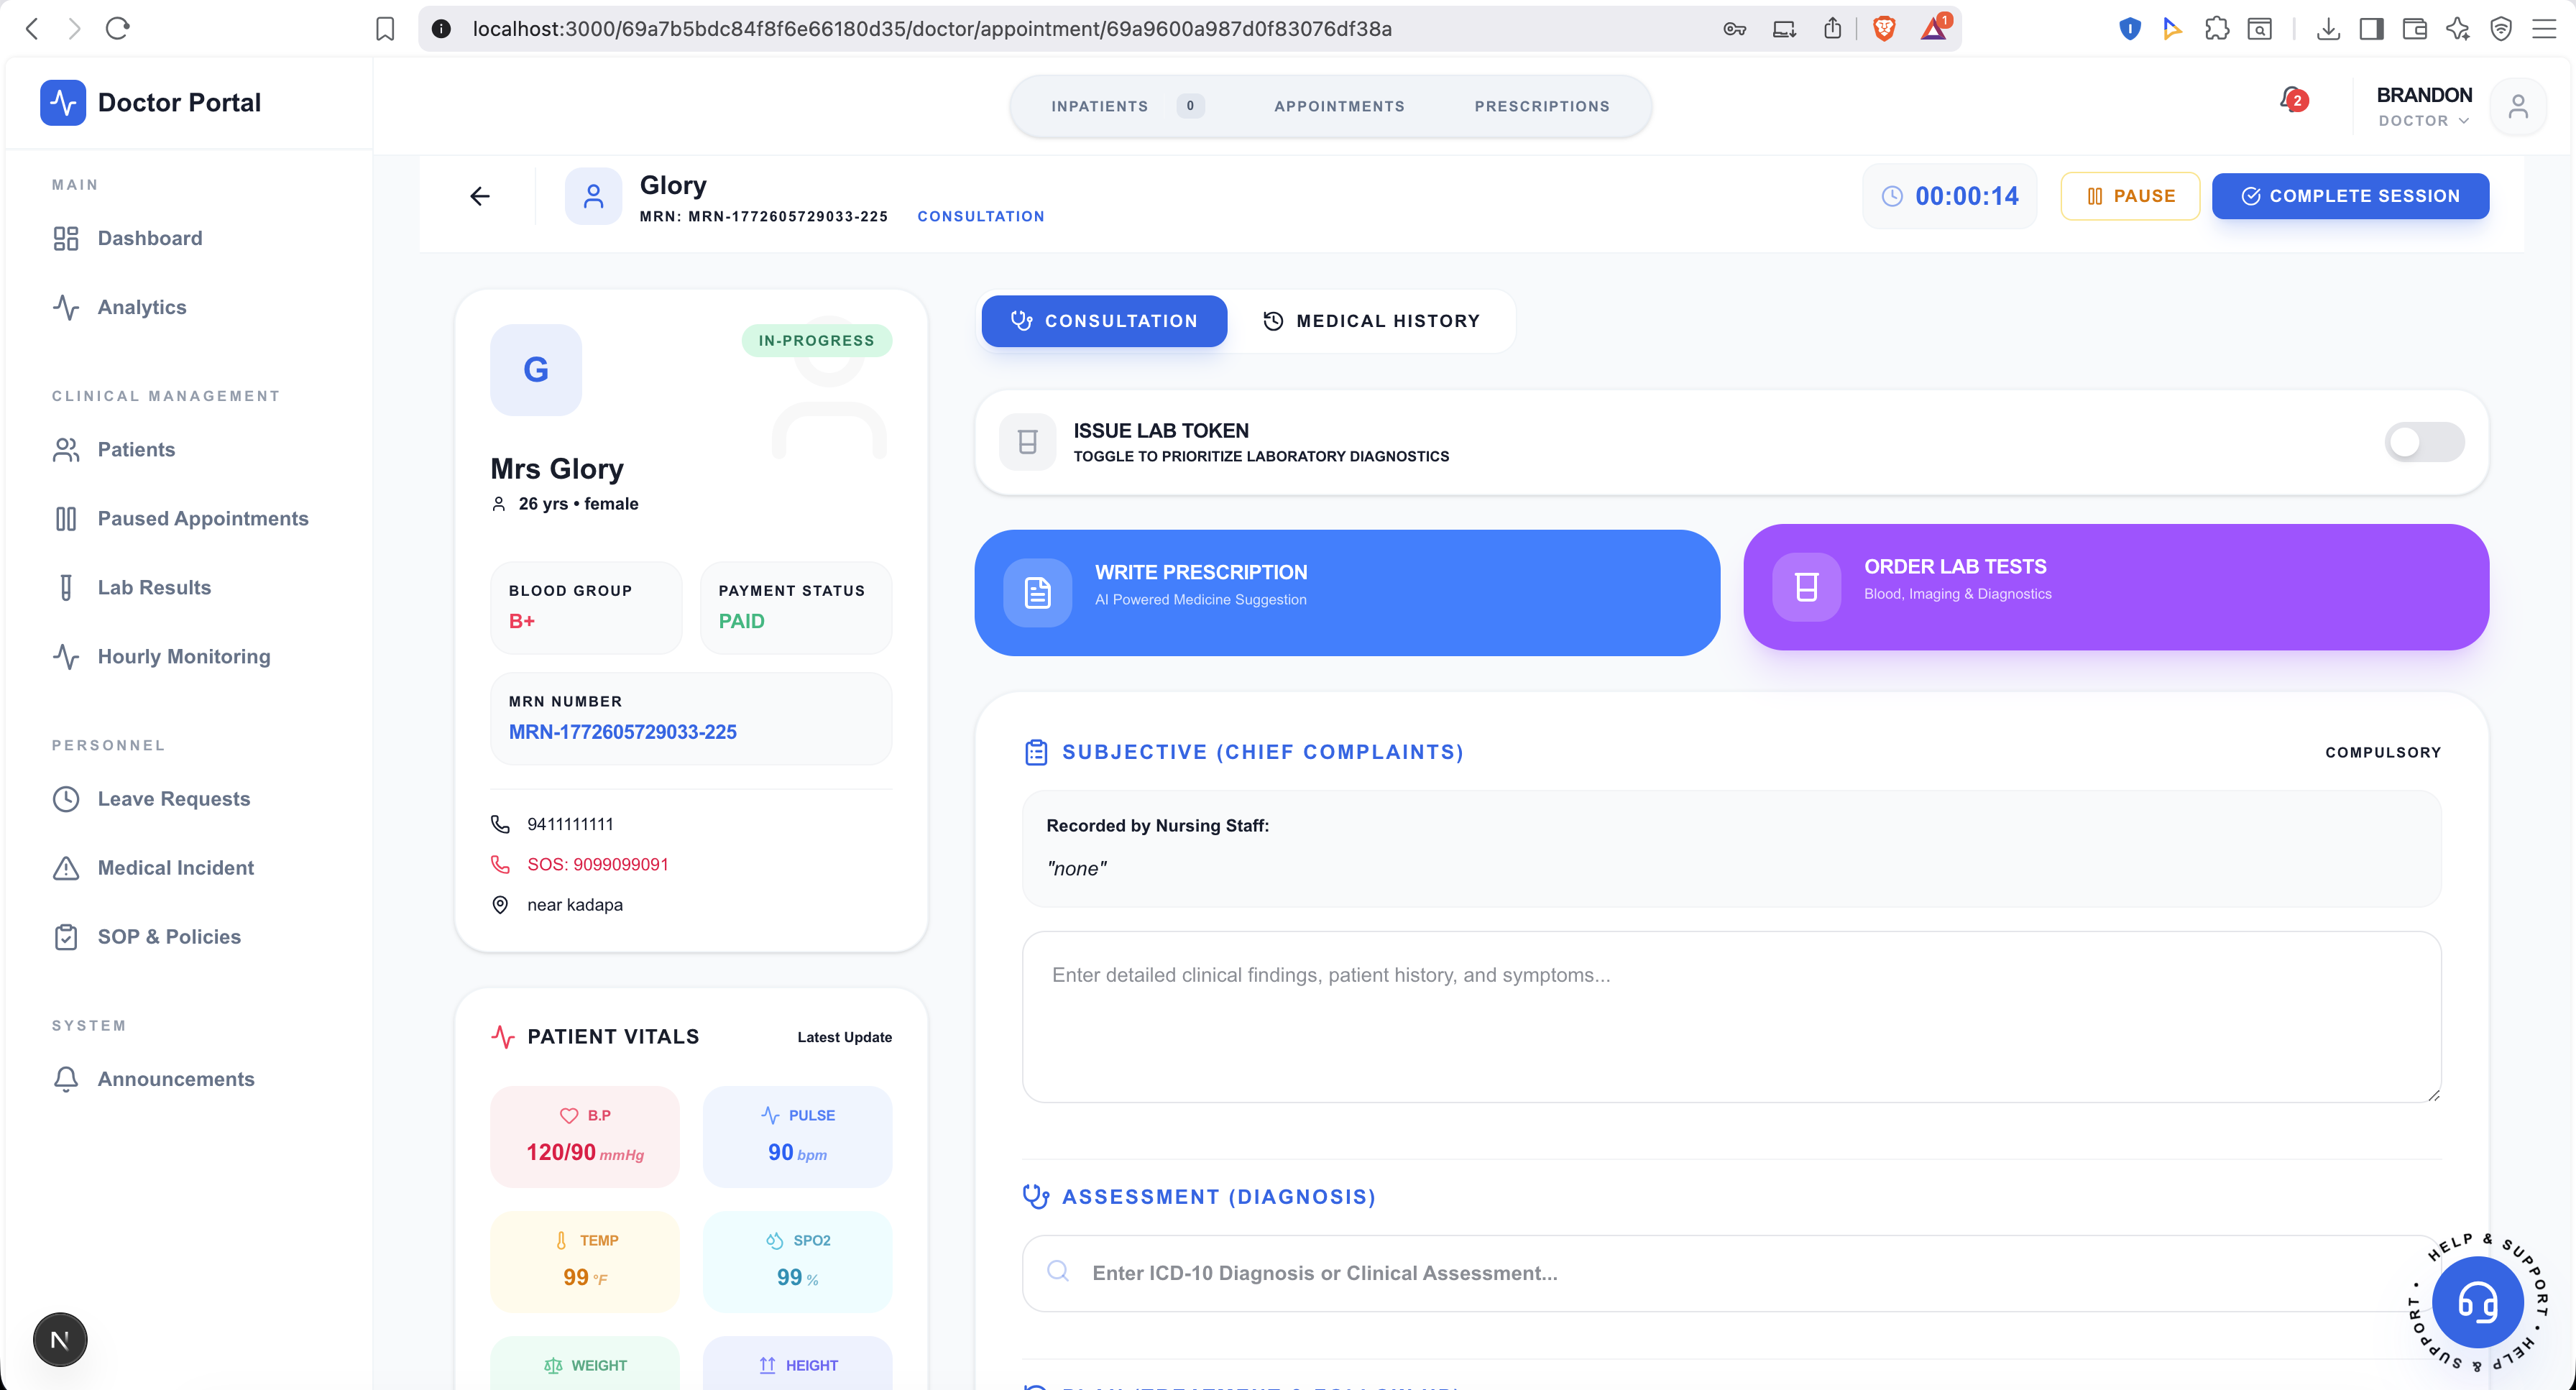This screenshot has height=1390, width=2576.
Task: Open Hourly Monitoring in the sidebar
Action: pos(184,656)
